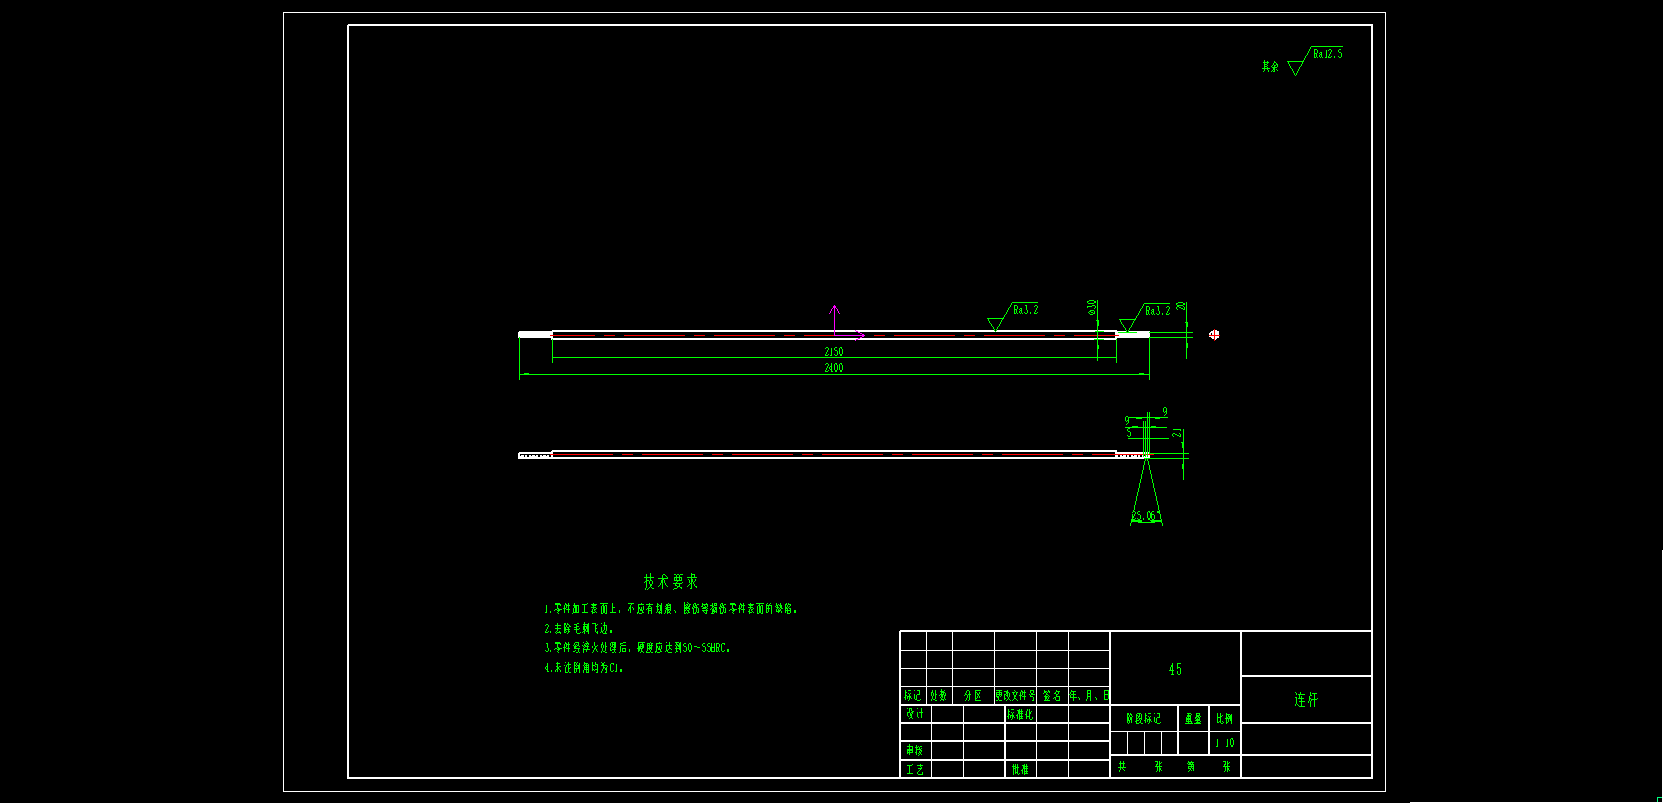Click technical note 1 about surface scratches
1663x803 pixels.
(x=671, y=608)
